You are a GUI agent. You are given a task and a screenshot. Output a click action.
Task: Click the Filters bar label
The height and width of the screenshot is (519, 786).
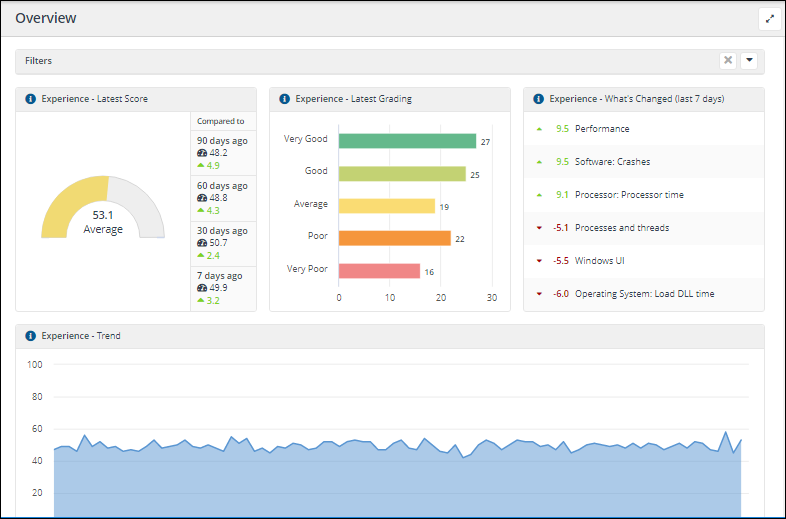(x=39, y=61)
